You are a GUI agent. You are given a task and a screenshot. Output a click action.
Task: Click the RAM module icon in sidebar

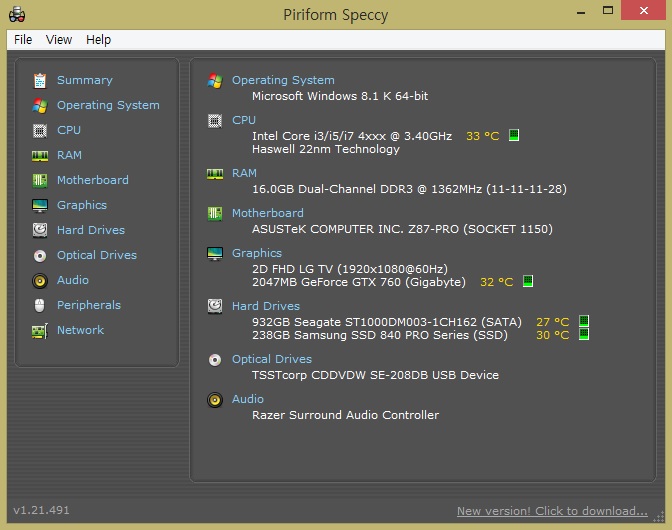pyautogui.click(x=40, y=155)
